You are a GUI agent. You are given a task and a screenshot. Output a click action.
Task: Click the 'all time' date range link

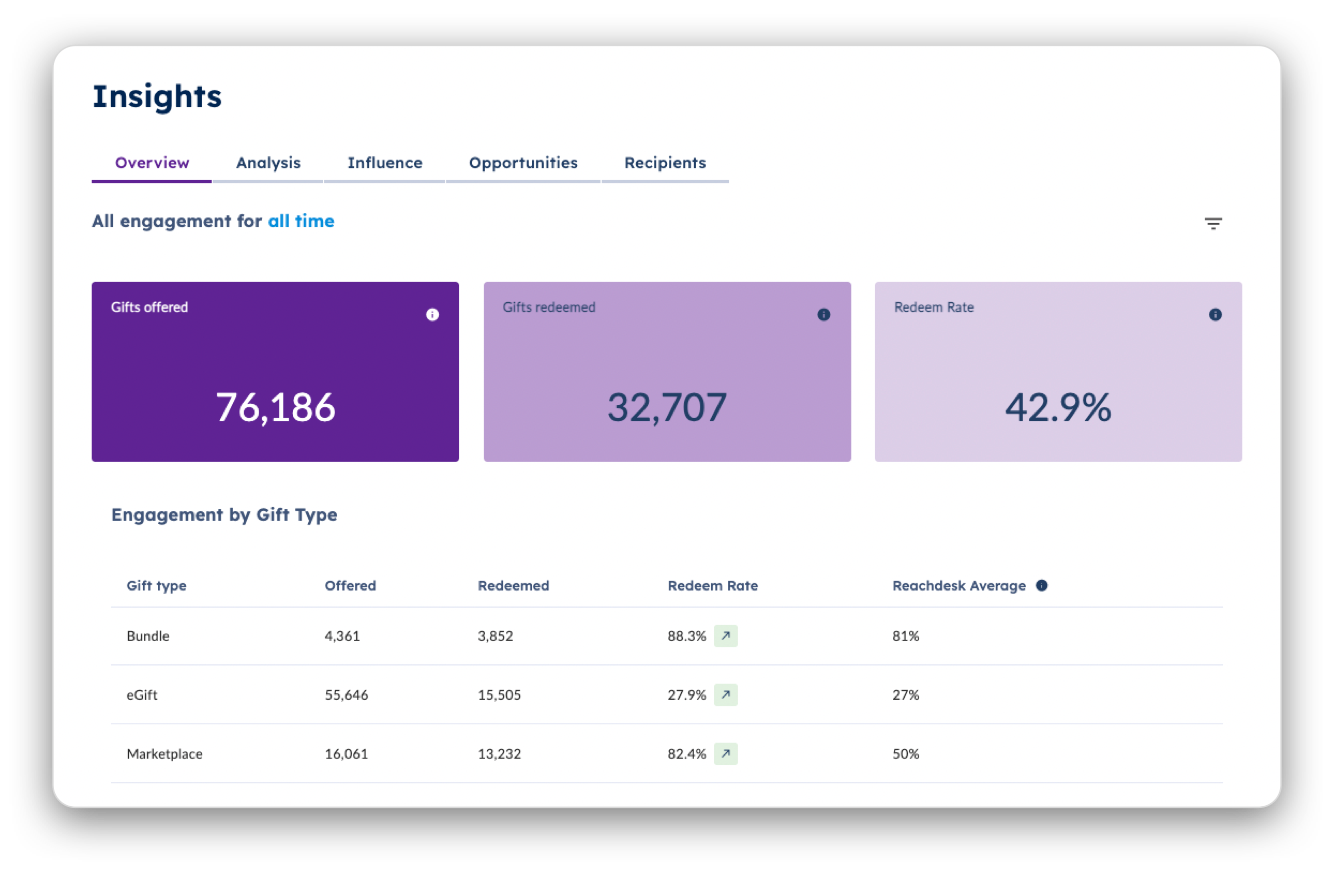[x=301, y=221]
